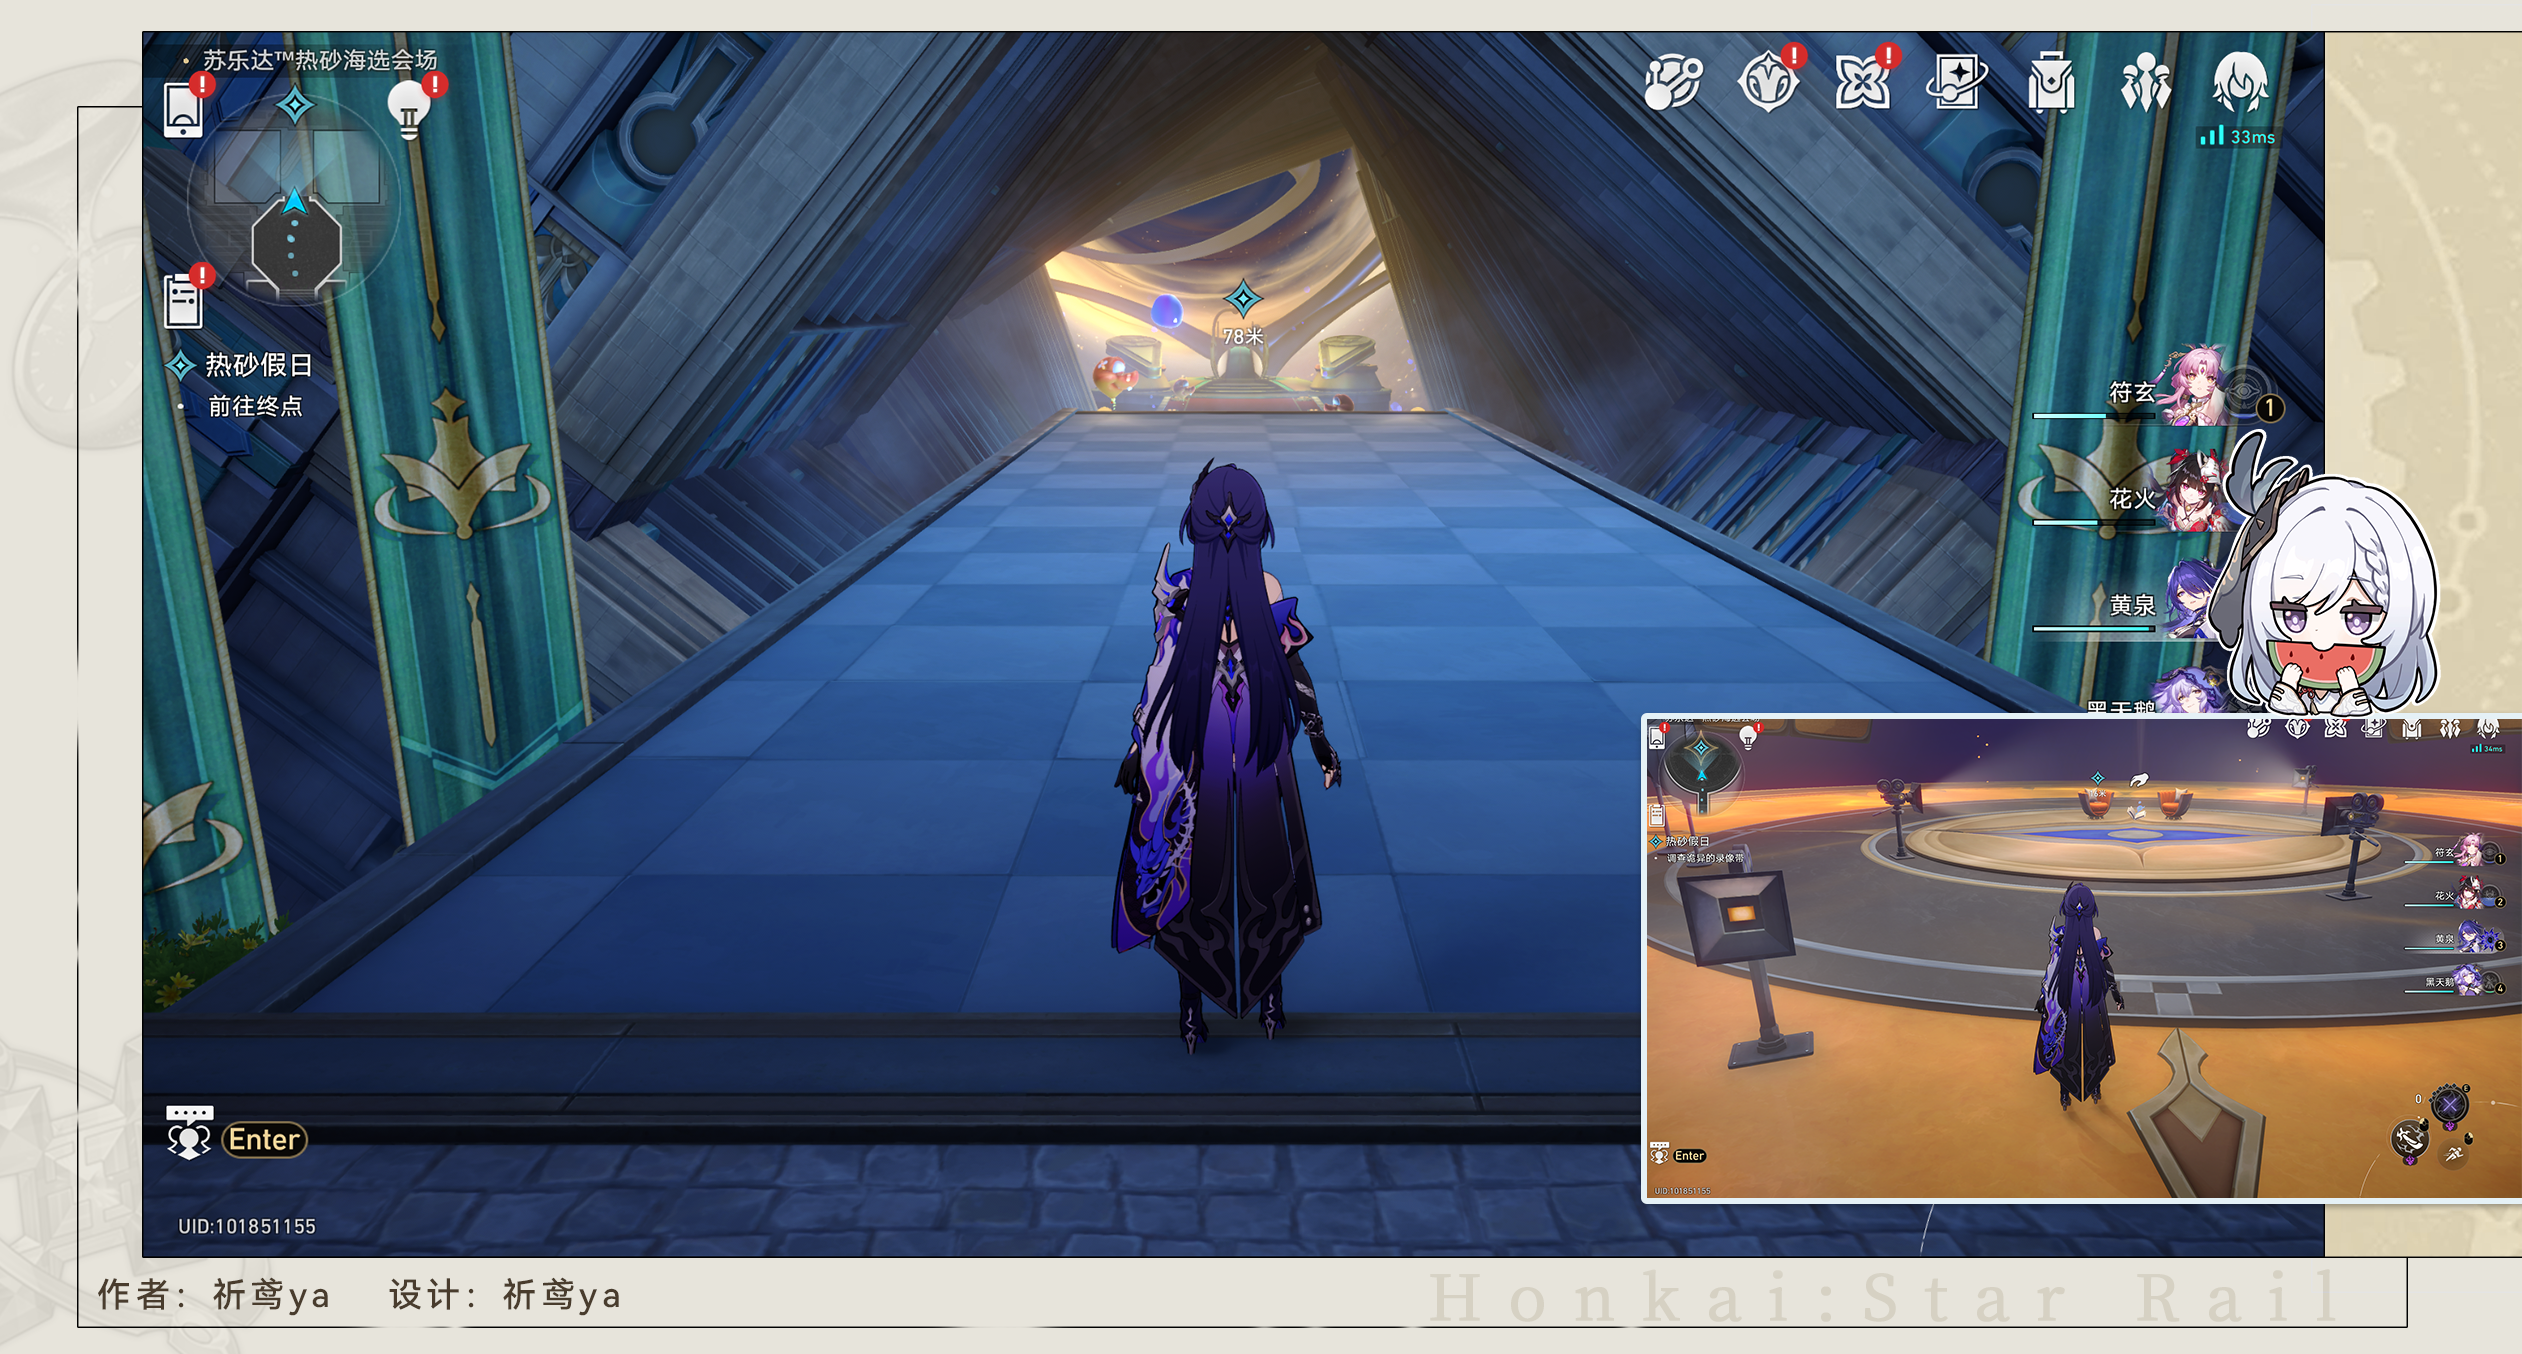Click the inset arena screenshot thumbnail
Viewport: 2522px width, 1354px height.
2080,958
